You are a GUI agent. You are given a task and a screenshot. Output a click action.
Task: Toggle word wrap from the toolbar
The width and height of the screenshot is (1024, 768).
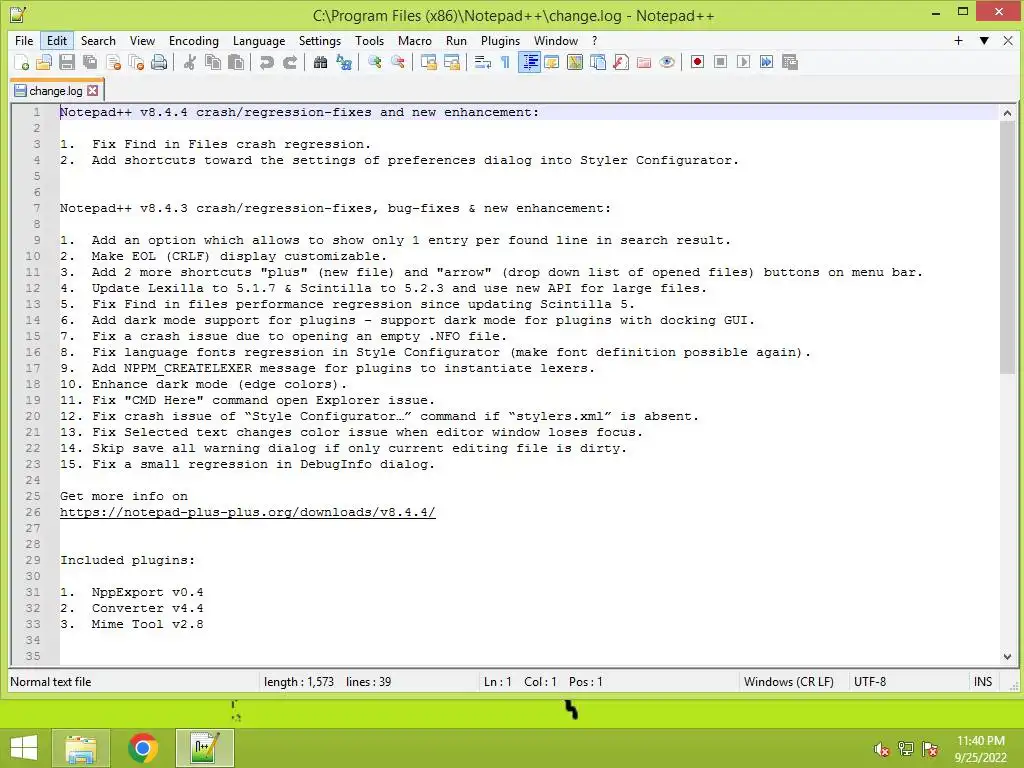click(483, 62)
